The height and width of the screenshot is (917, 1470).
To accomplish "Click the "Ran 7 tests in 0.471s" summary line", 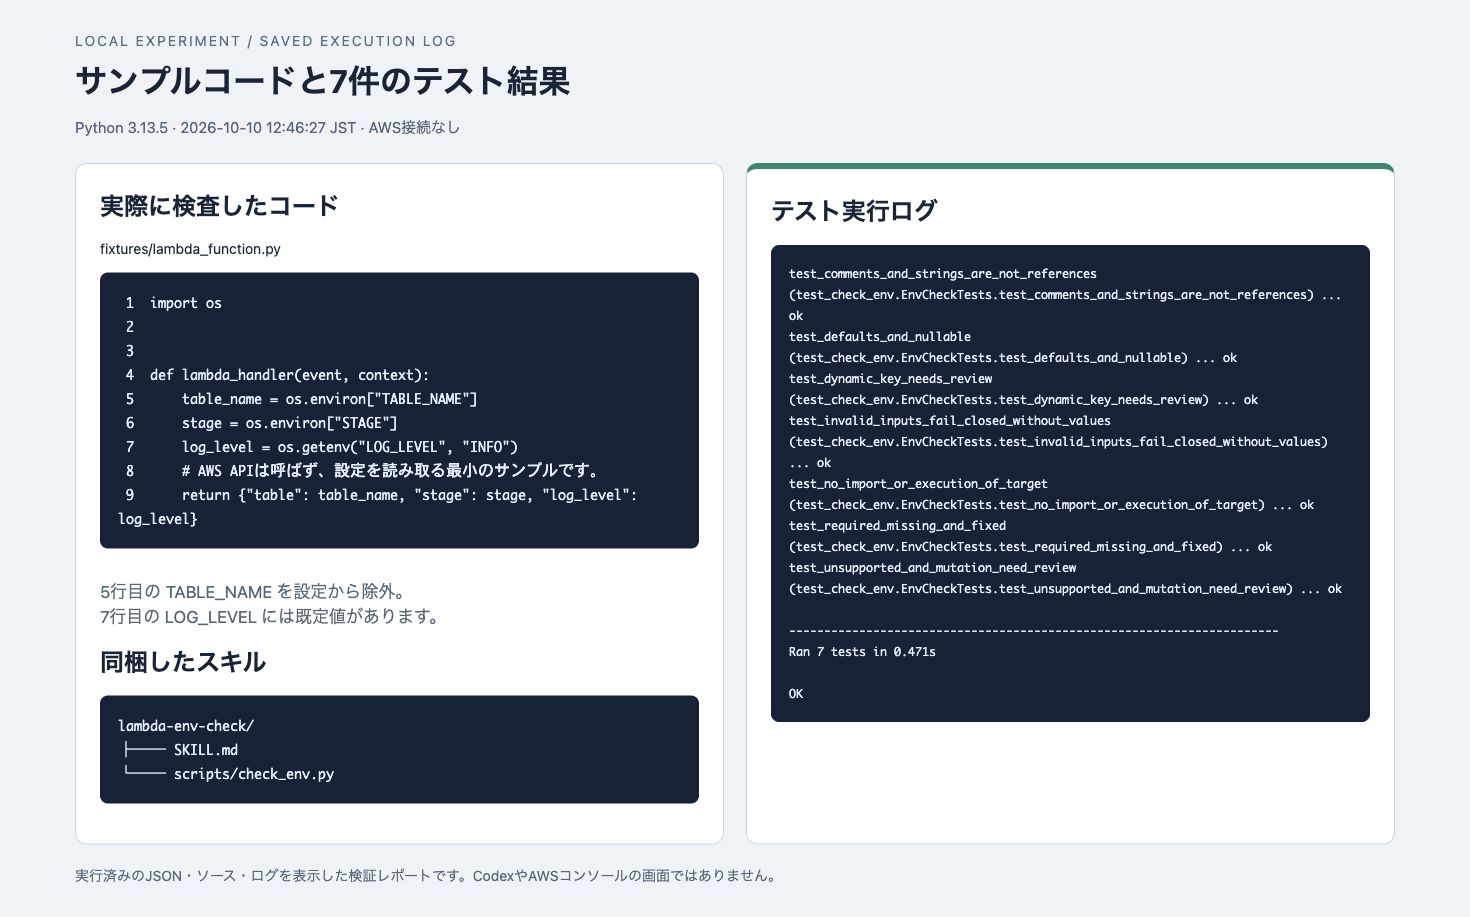I will tap(862, 652).
